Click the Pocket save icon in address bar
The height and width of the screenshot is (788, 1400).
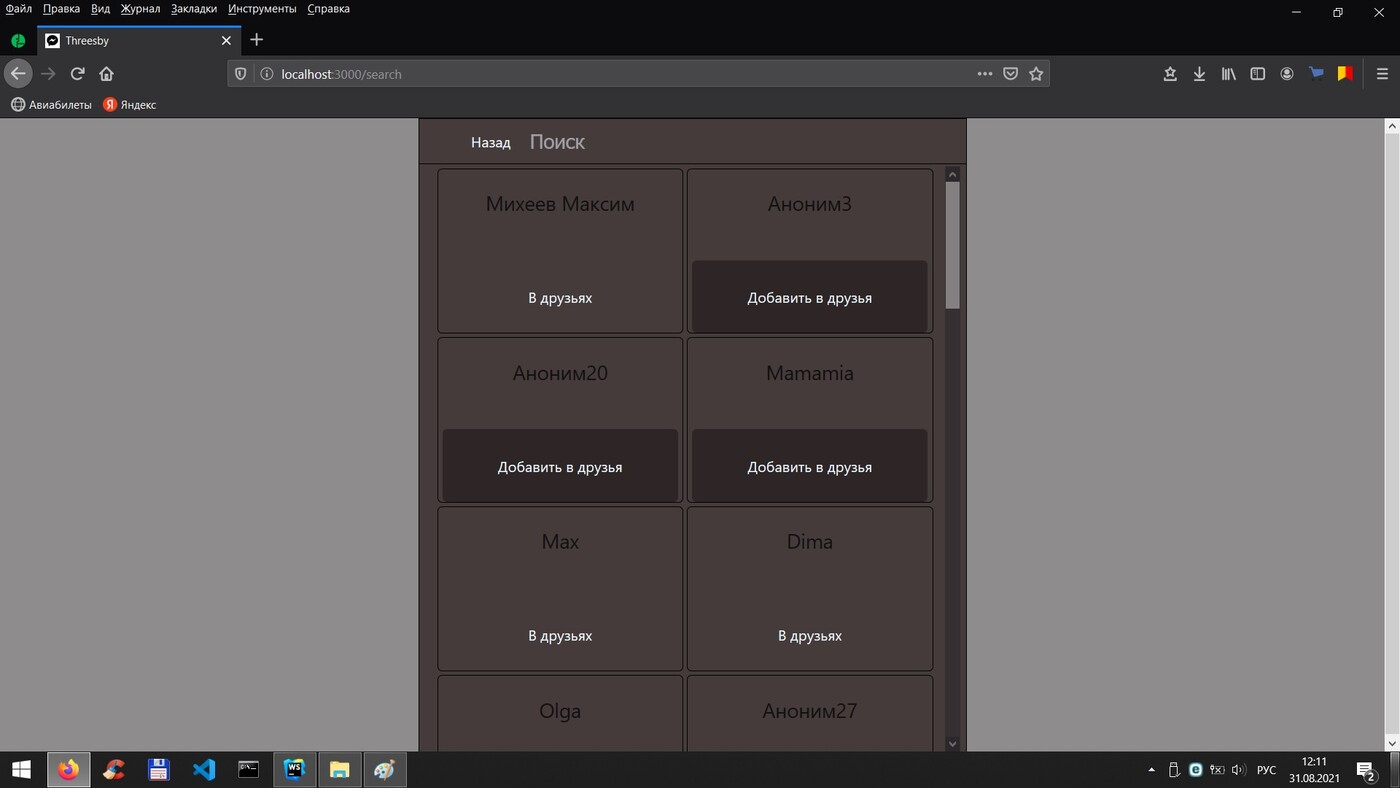click(1010, 74)
